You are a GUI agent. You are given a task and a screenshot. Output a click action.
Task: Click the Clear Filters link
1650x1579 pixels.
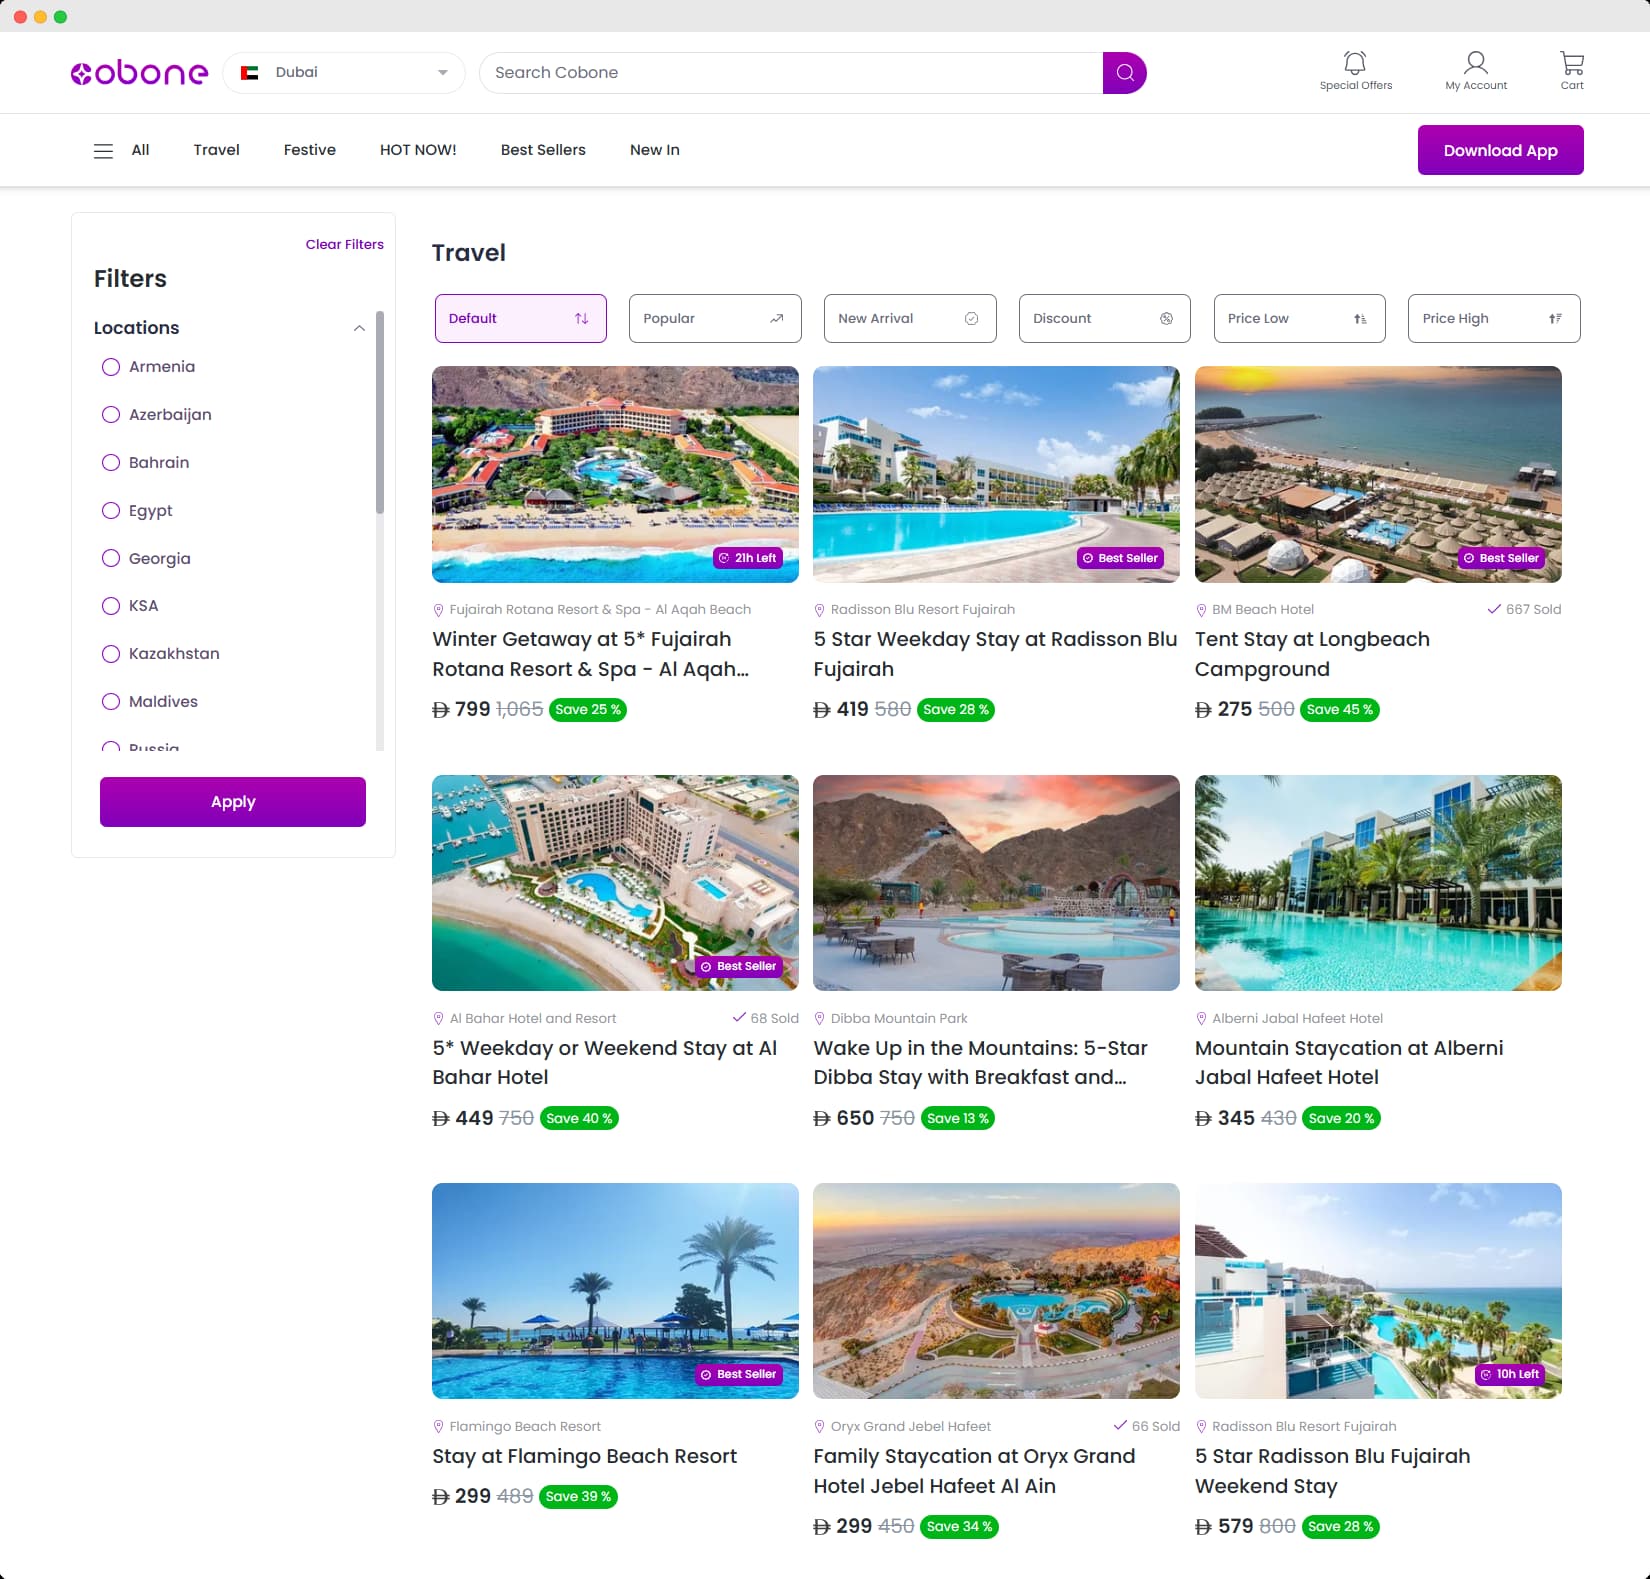coord(344,244)
